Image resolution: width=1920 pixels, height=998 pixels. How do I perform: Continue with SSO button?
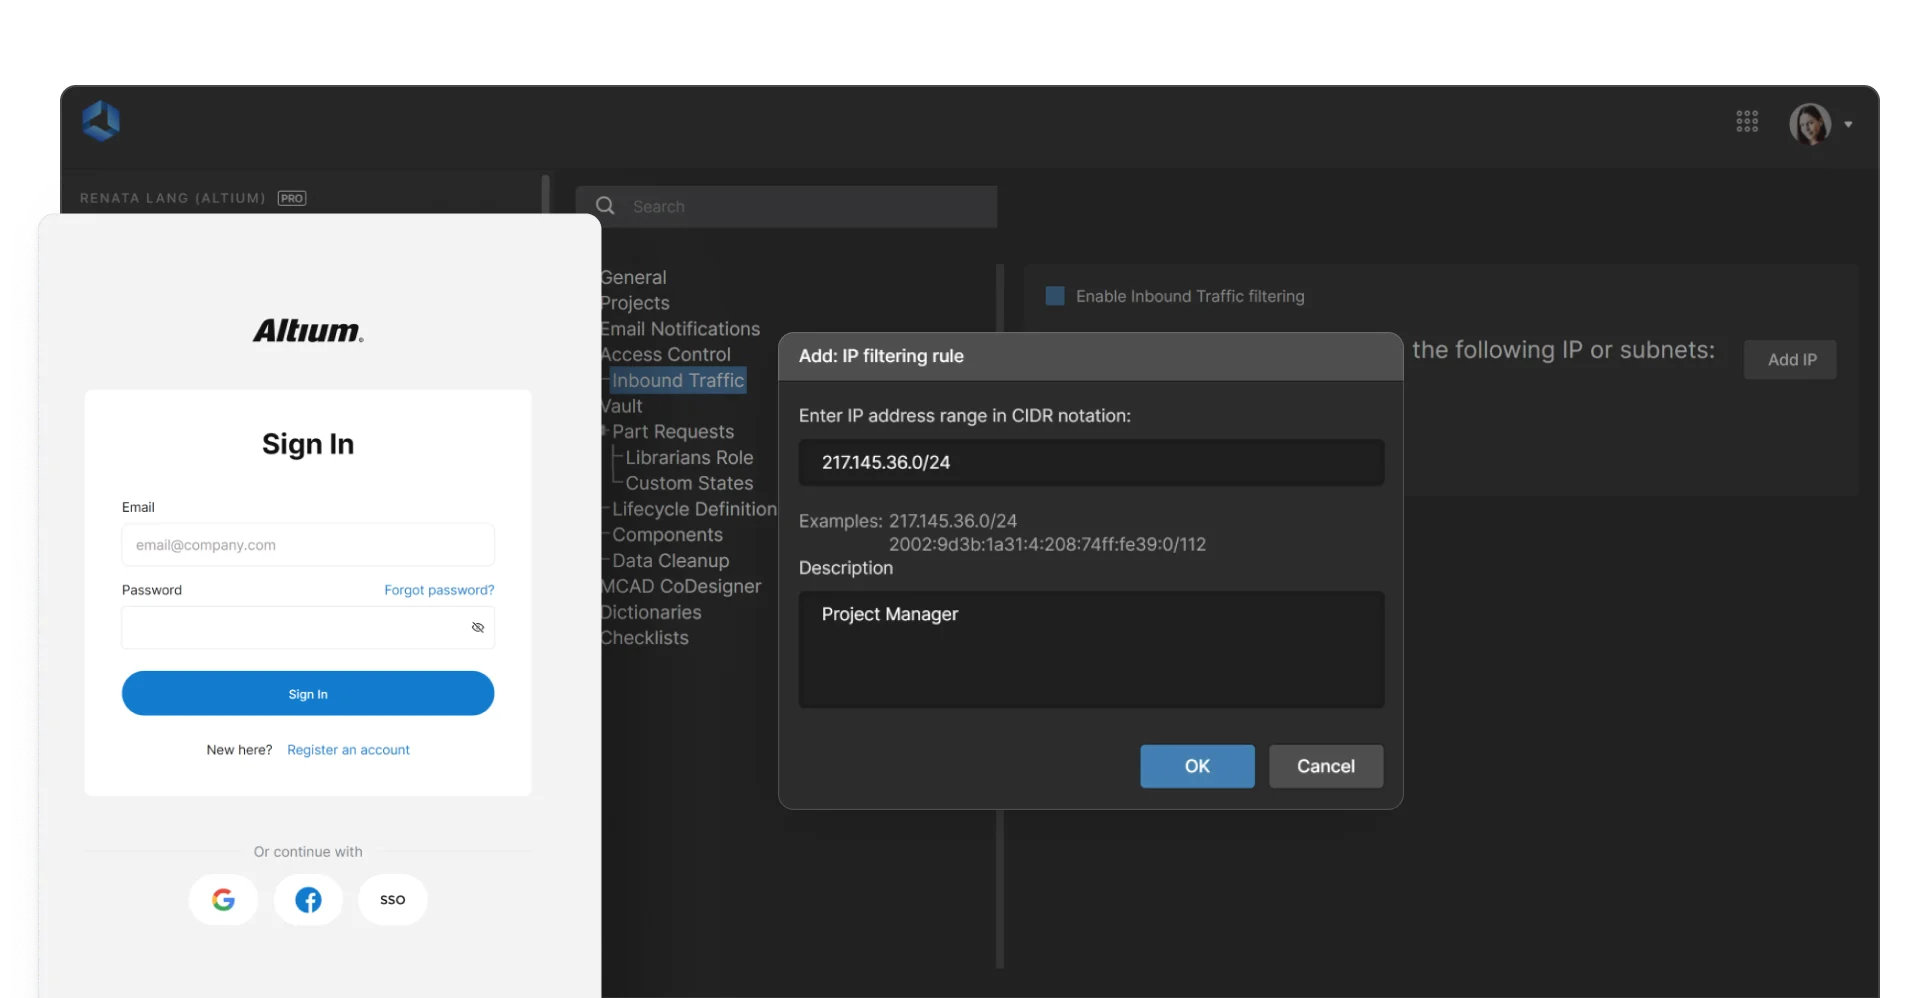click(x=393, y=900)
